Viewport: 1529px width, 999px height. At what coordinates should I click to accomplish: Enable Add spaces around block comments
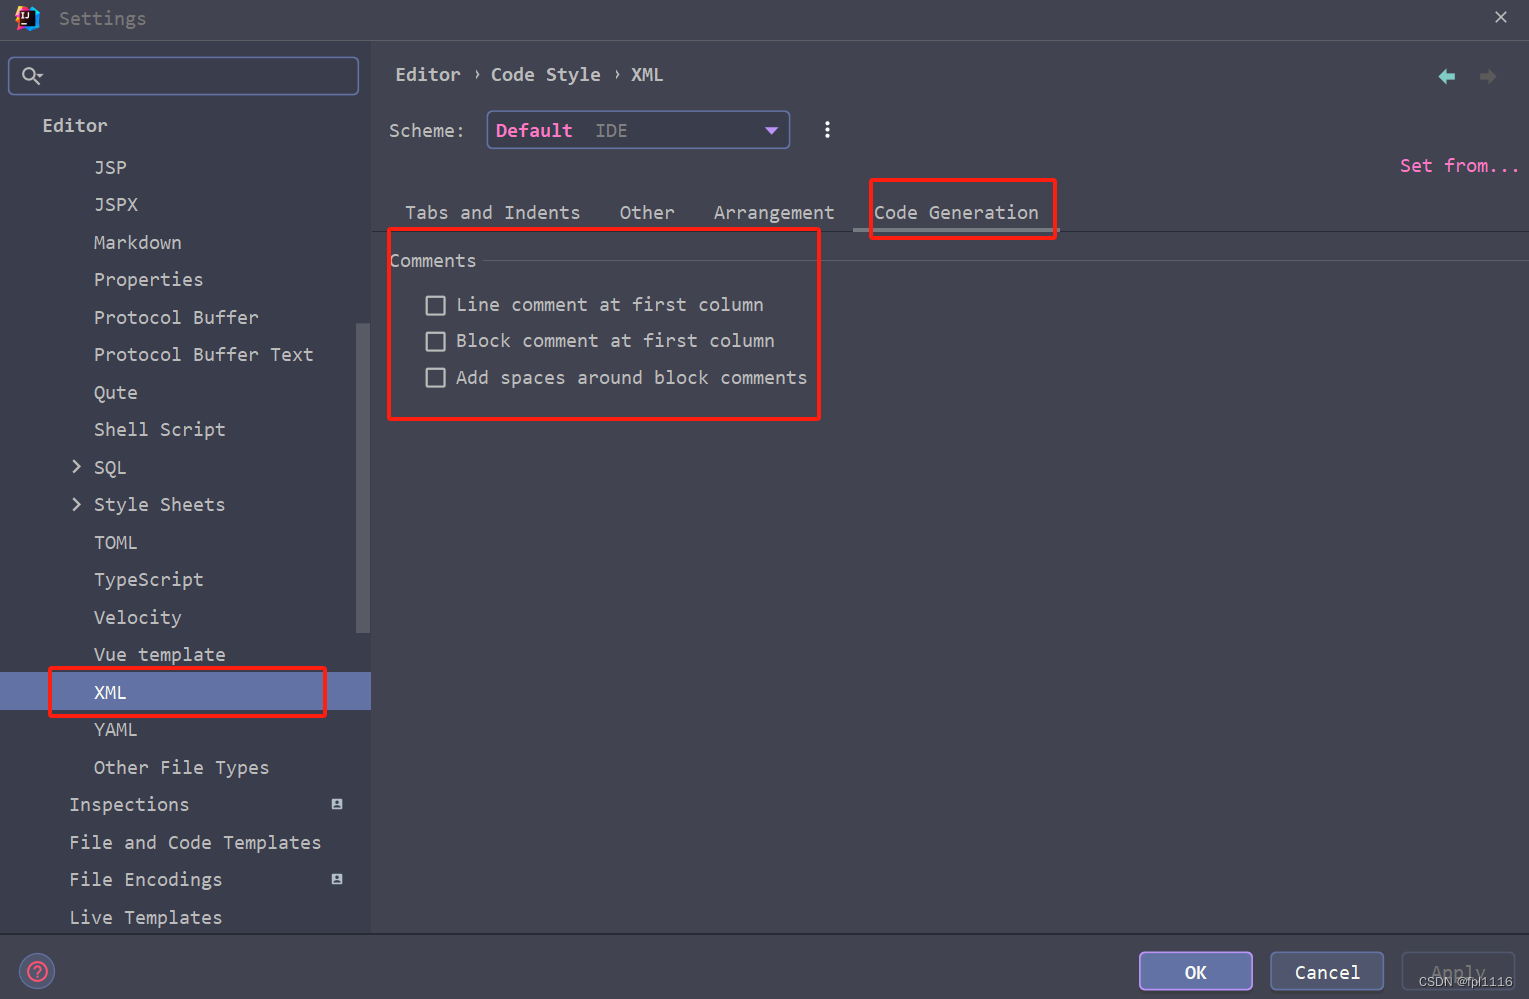[435, 378]
